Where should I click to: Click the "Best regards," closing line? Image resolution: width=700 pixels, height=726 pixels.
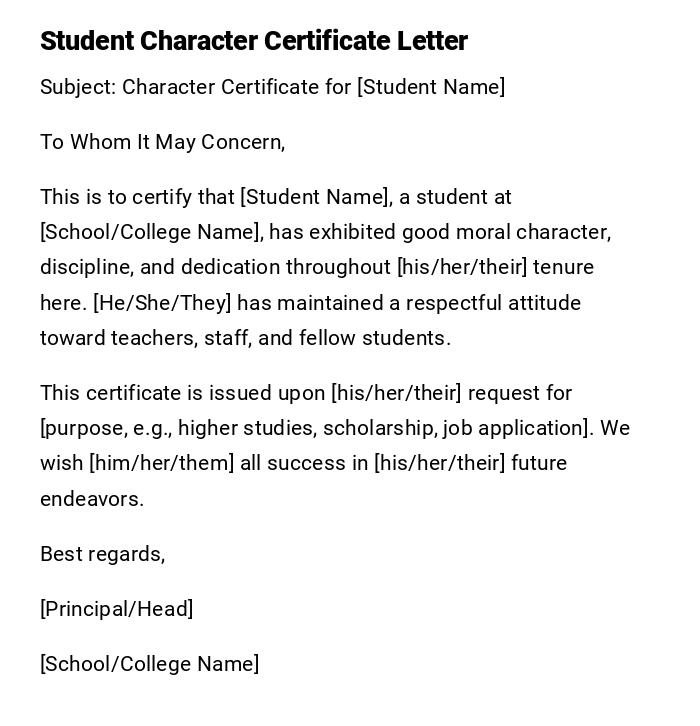click(x=102, y=554)
